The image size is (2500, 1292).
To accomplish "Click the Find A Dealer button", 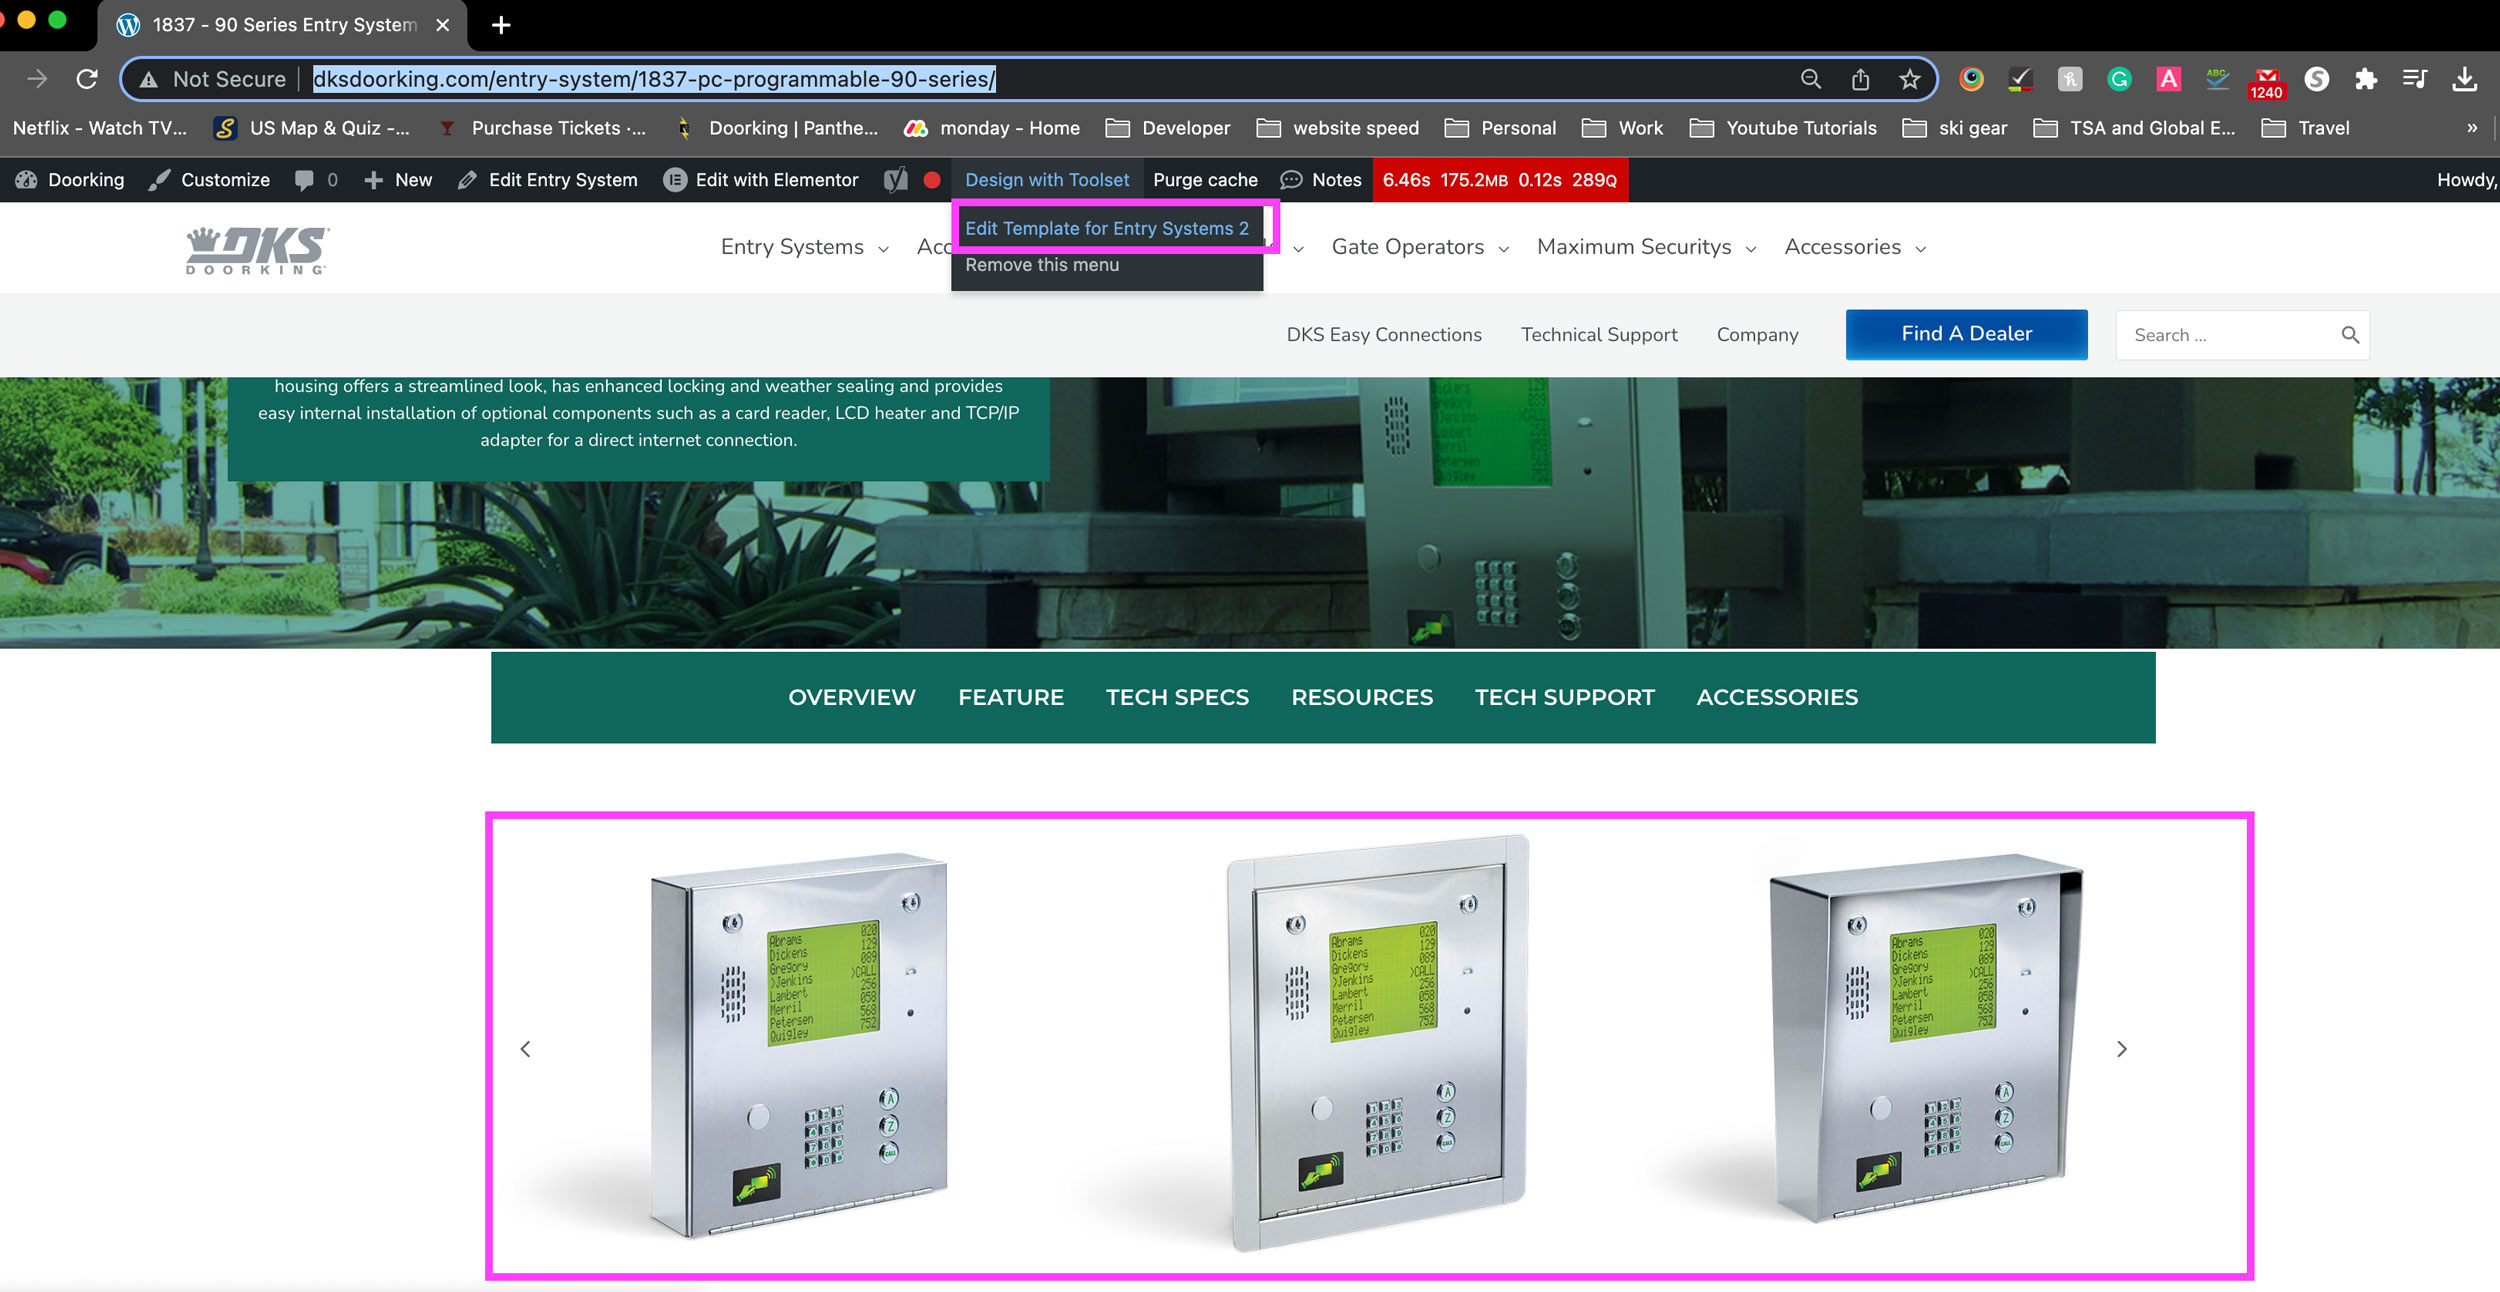I will click(1966, 334).
